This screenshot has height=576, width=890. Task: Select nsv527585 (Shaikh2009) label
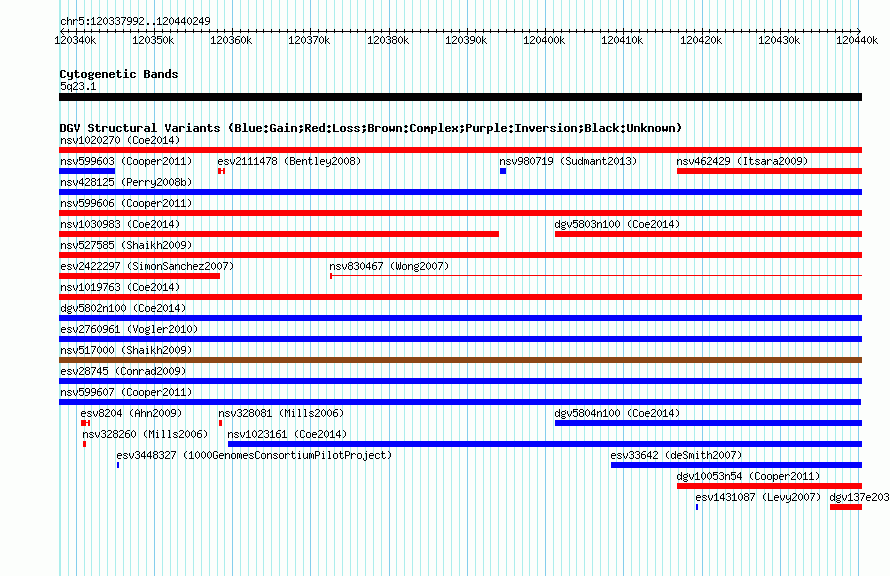[126, 245]
